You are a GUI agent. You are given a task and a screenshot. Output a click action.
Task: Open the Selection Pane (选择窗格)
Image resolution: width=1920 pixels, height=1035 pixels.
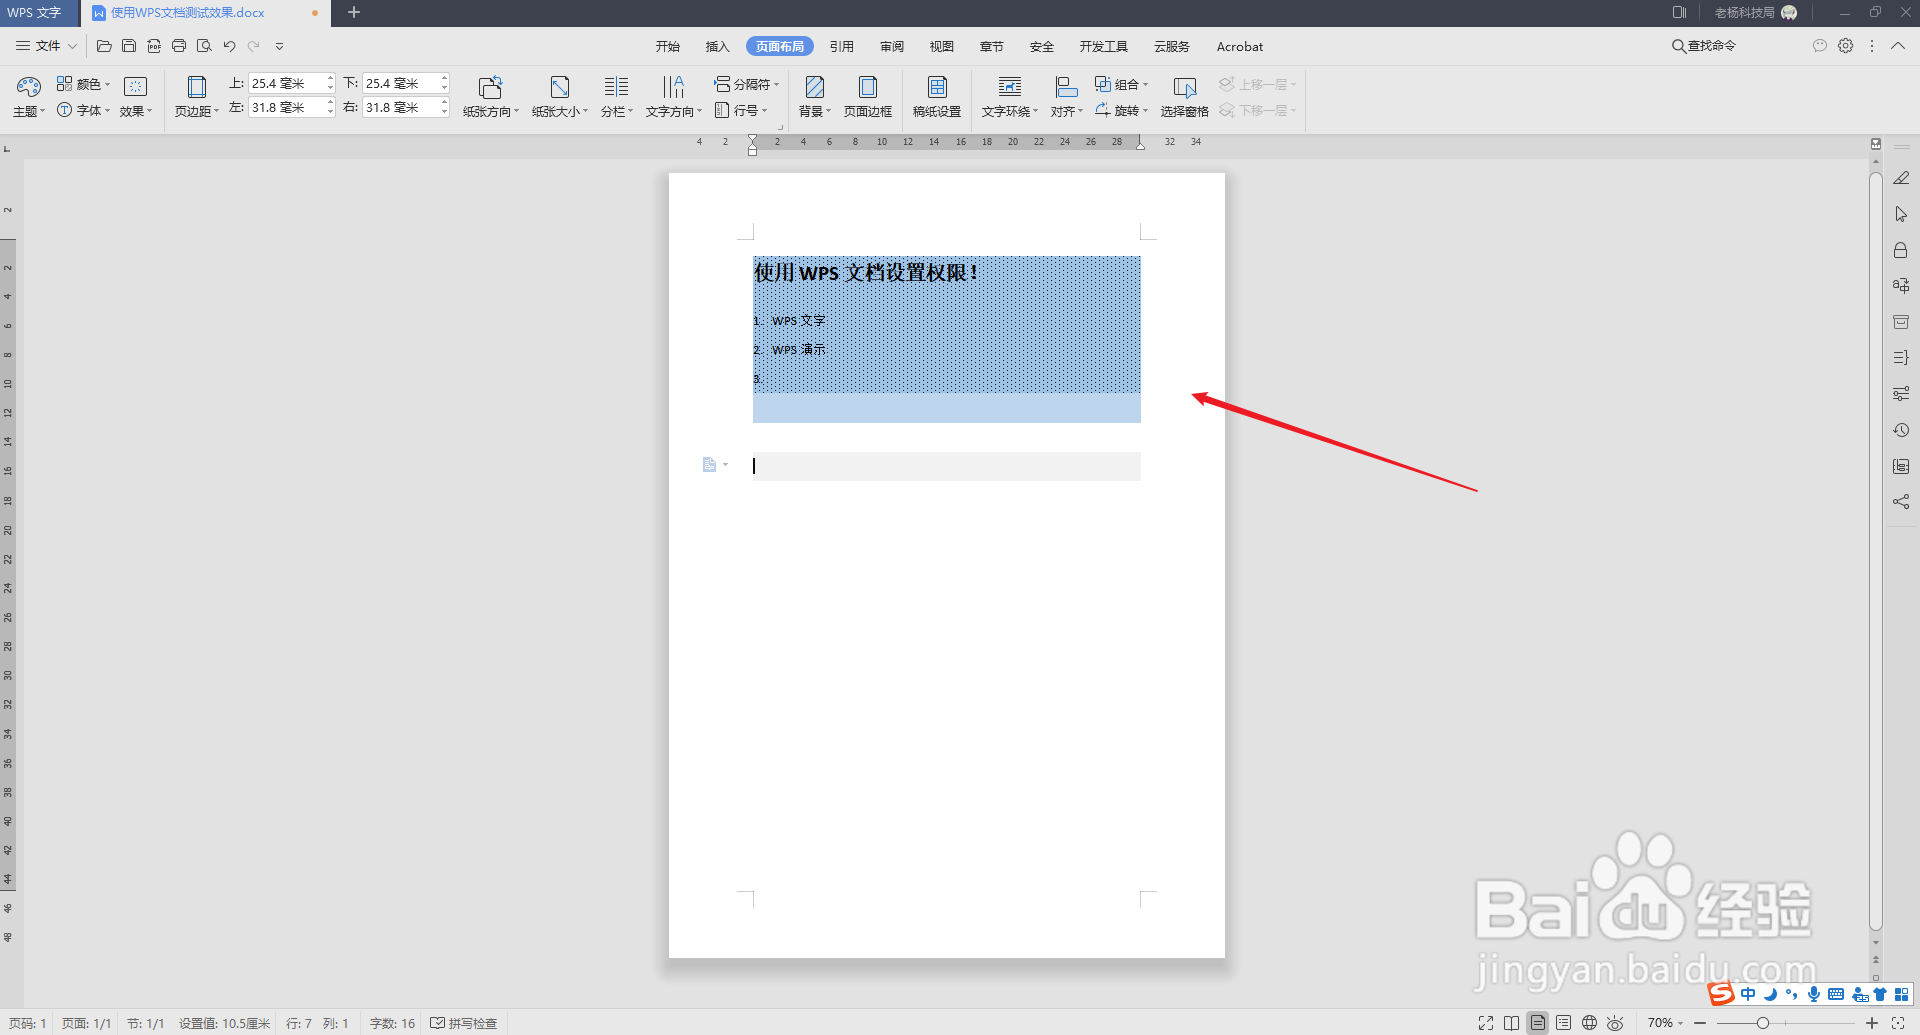tap(1185, 97)
